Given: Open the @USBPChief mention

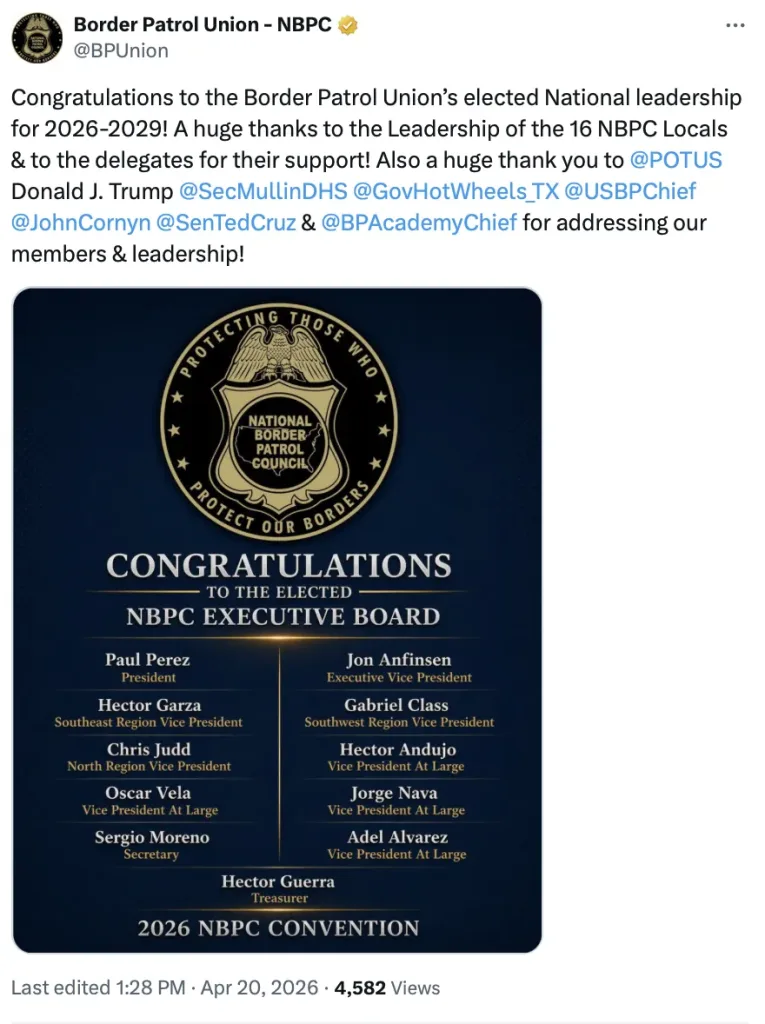Looking at the screenshot, I should [630, 191].
